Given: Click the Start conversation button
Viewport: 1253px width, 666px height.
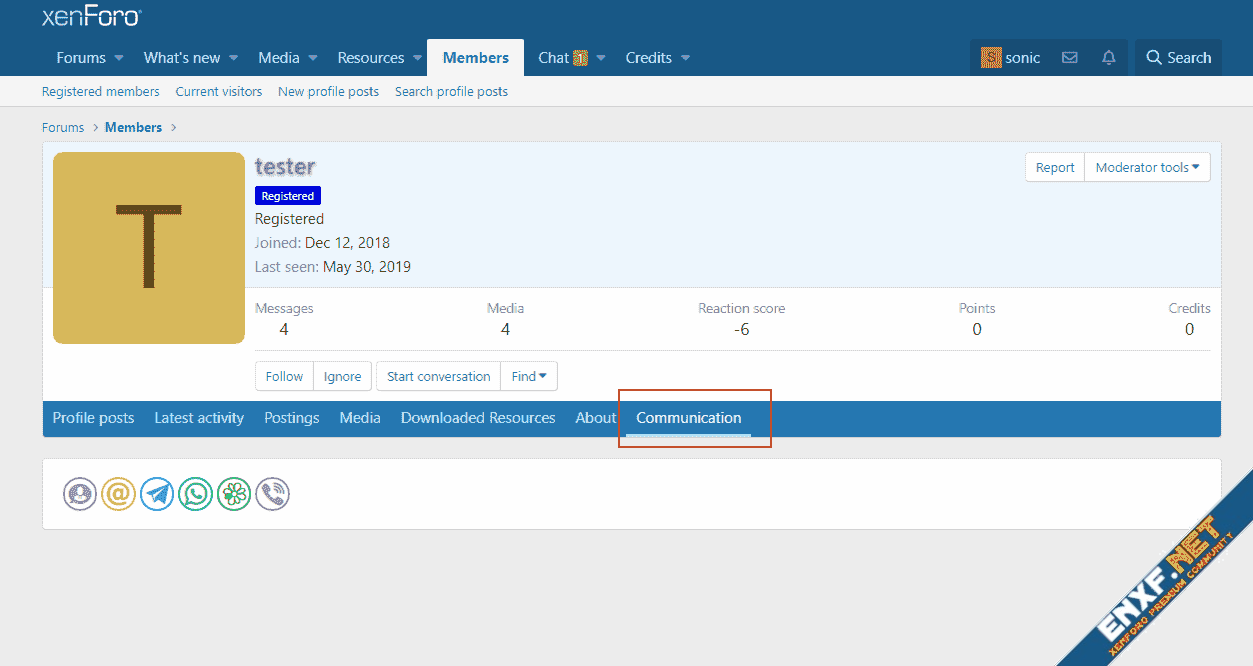Looking at the screenshot, I should (438, 377).
